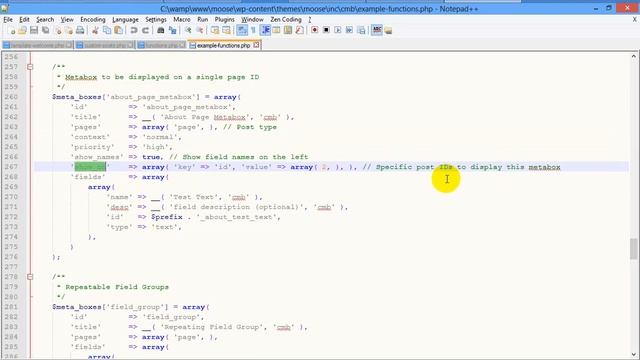
Task: Zoom in using the toolbar icon
Action: [x=188, y=31]
